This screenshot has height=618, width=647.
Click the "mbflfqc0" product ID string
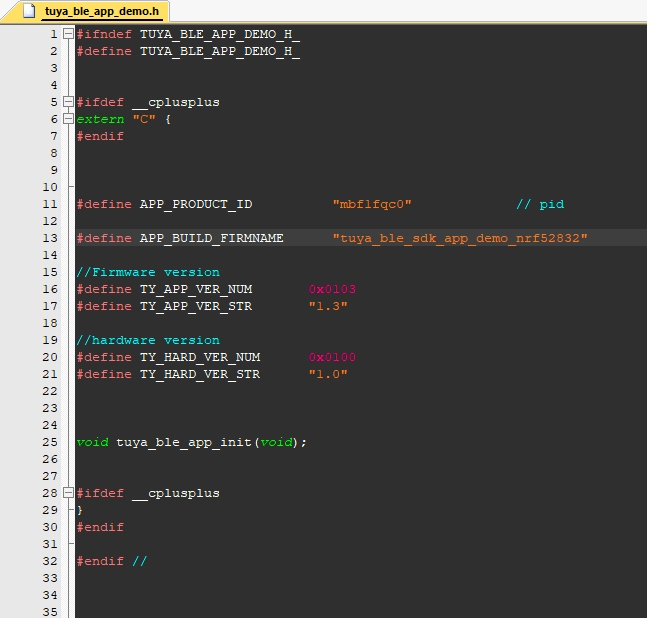[372, 204]
